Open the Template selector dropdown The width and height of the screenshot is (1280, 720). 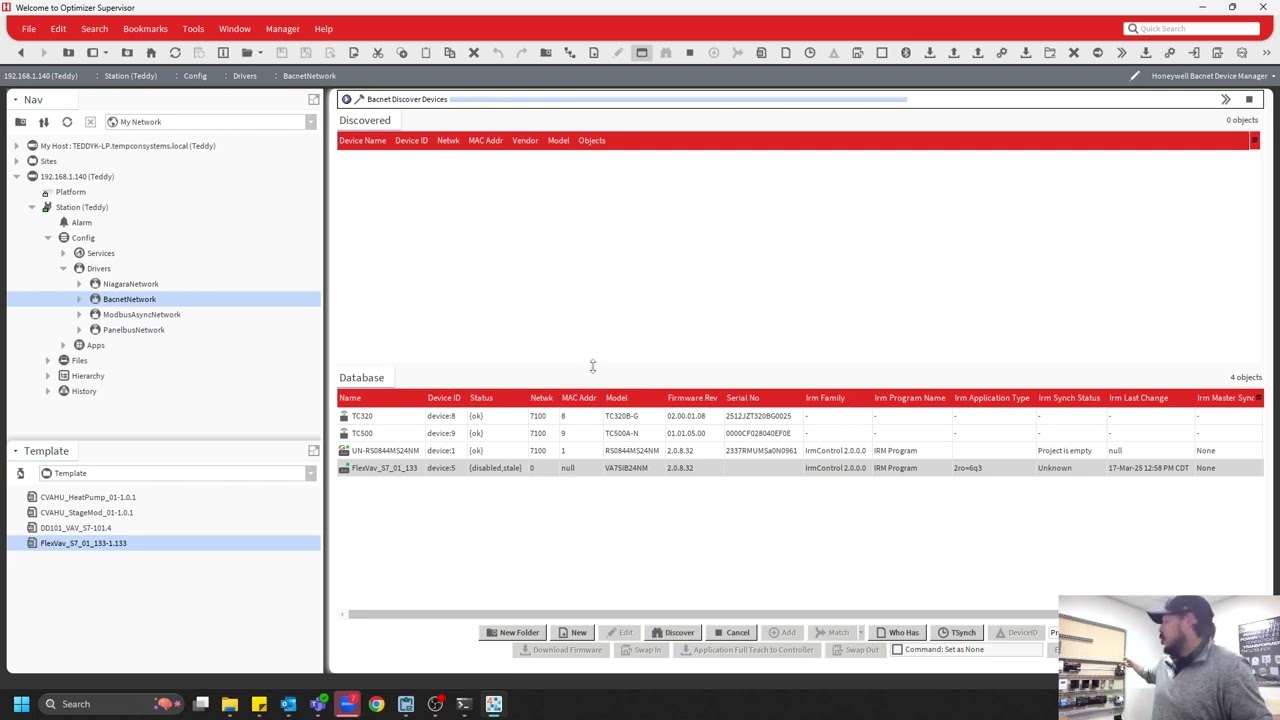click(311, 473)
